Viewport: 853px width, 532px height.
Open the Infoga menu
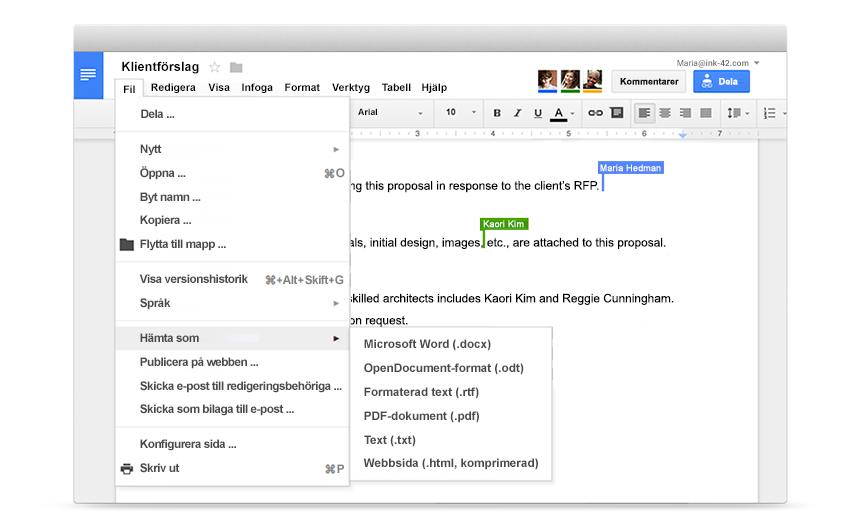coord(257,88)
